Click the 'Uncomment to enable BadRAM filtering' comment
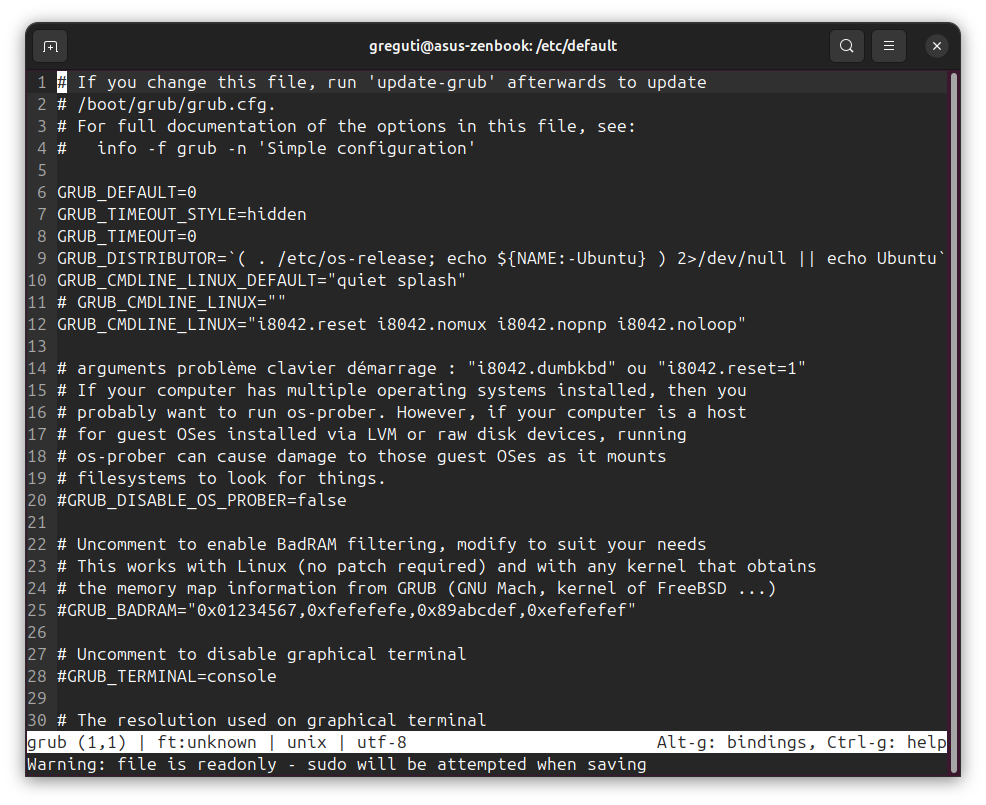 (382, 545)
